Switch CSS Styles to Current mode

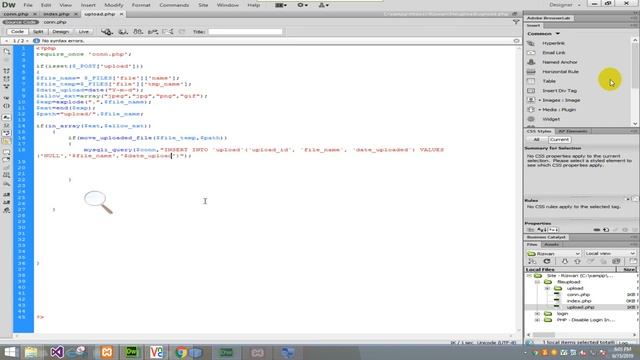pyautogui.click(x=559, y=140)
